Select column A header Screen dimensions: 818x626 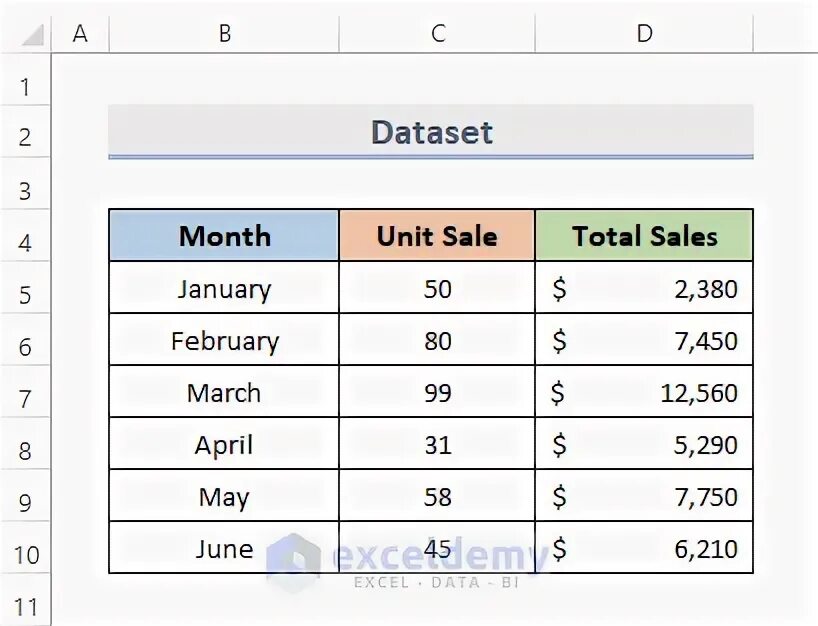point(80,34)
